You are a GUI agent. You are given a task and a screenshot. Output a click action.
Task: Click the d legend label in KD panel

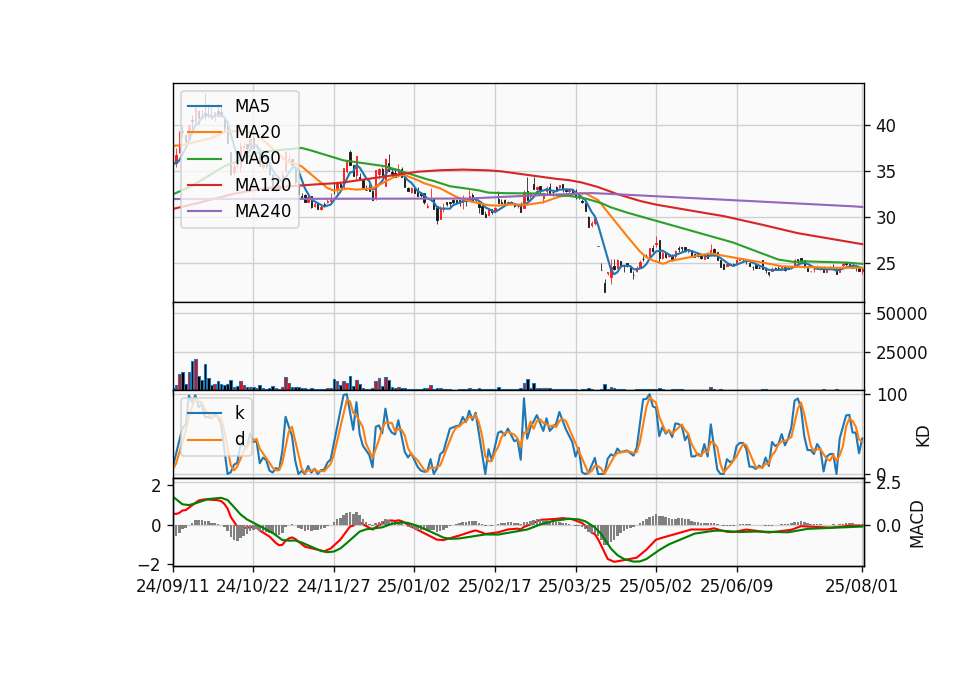point(240,439)
